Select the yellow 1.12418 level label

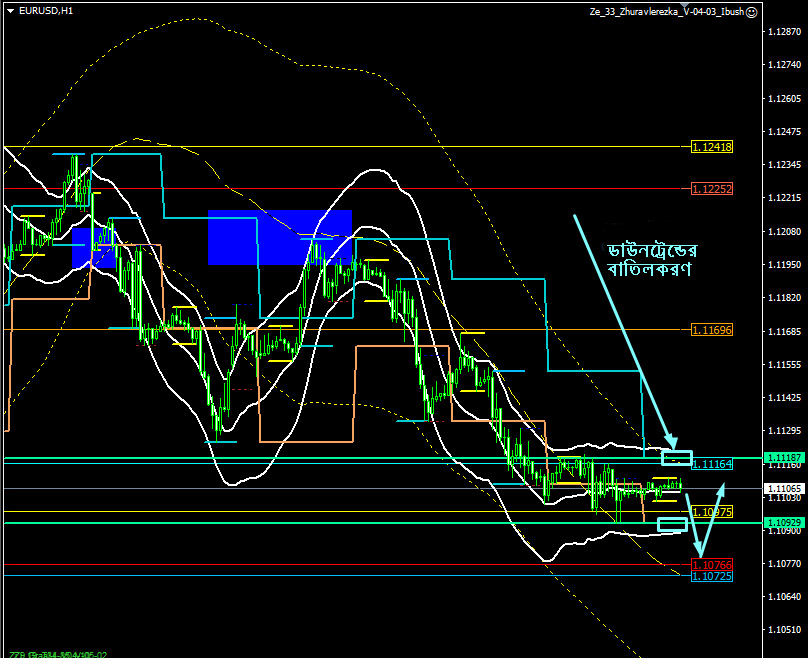[712, 147]
